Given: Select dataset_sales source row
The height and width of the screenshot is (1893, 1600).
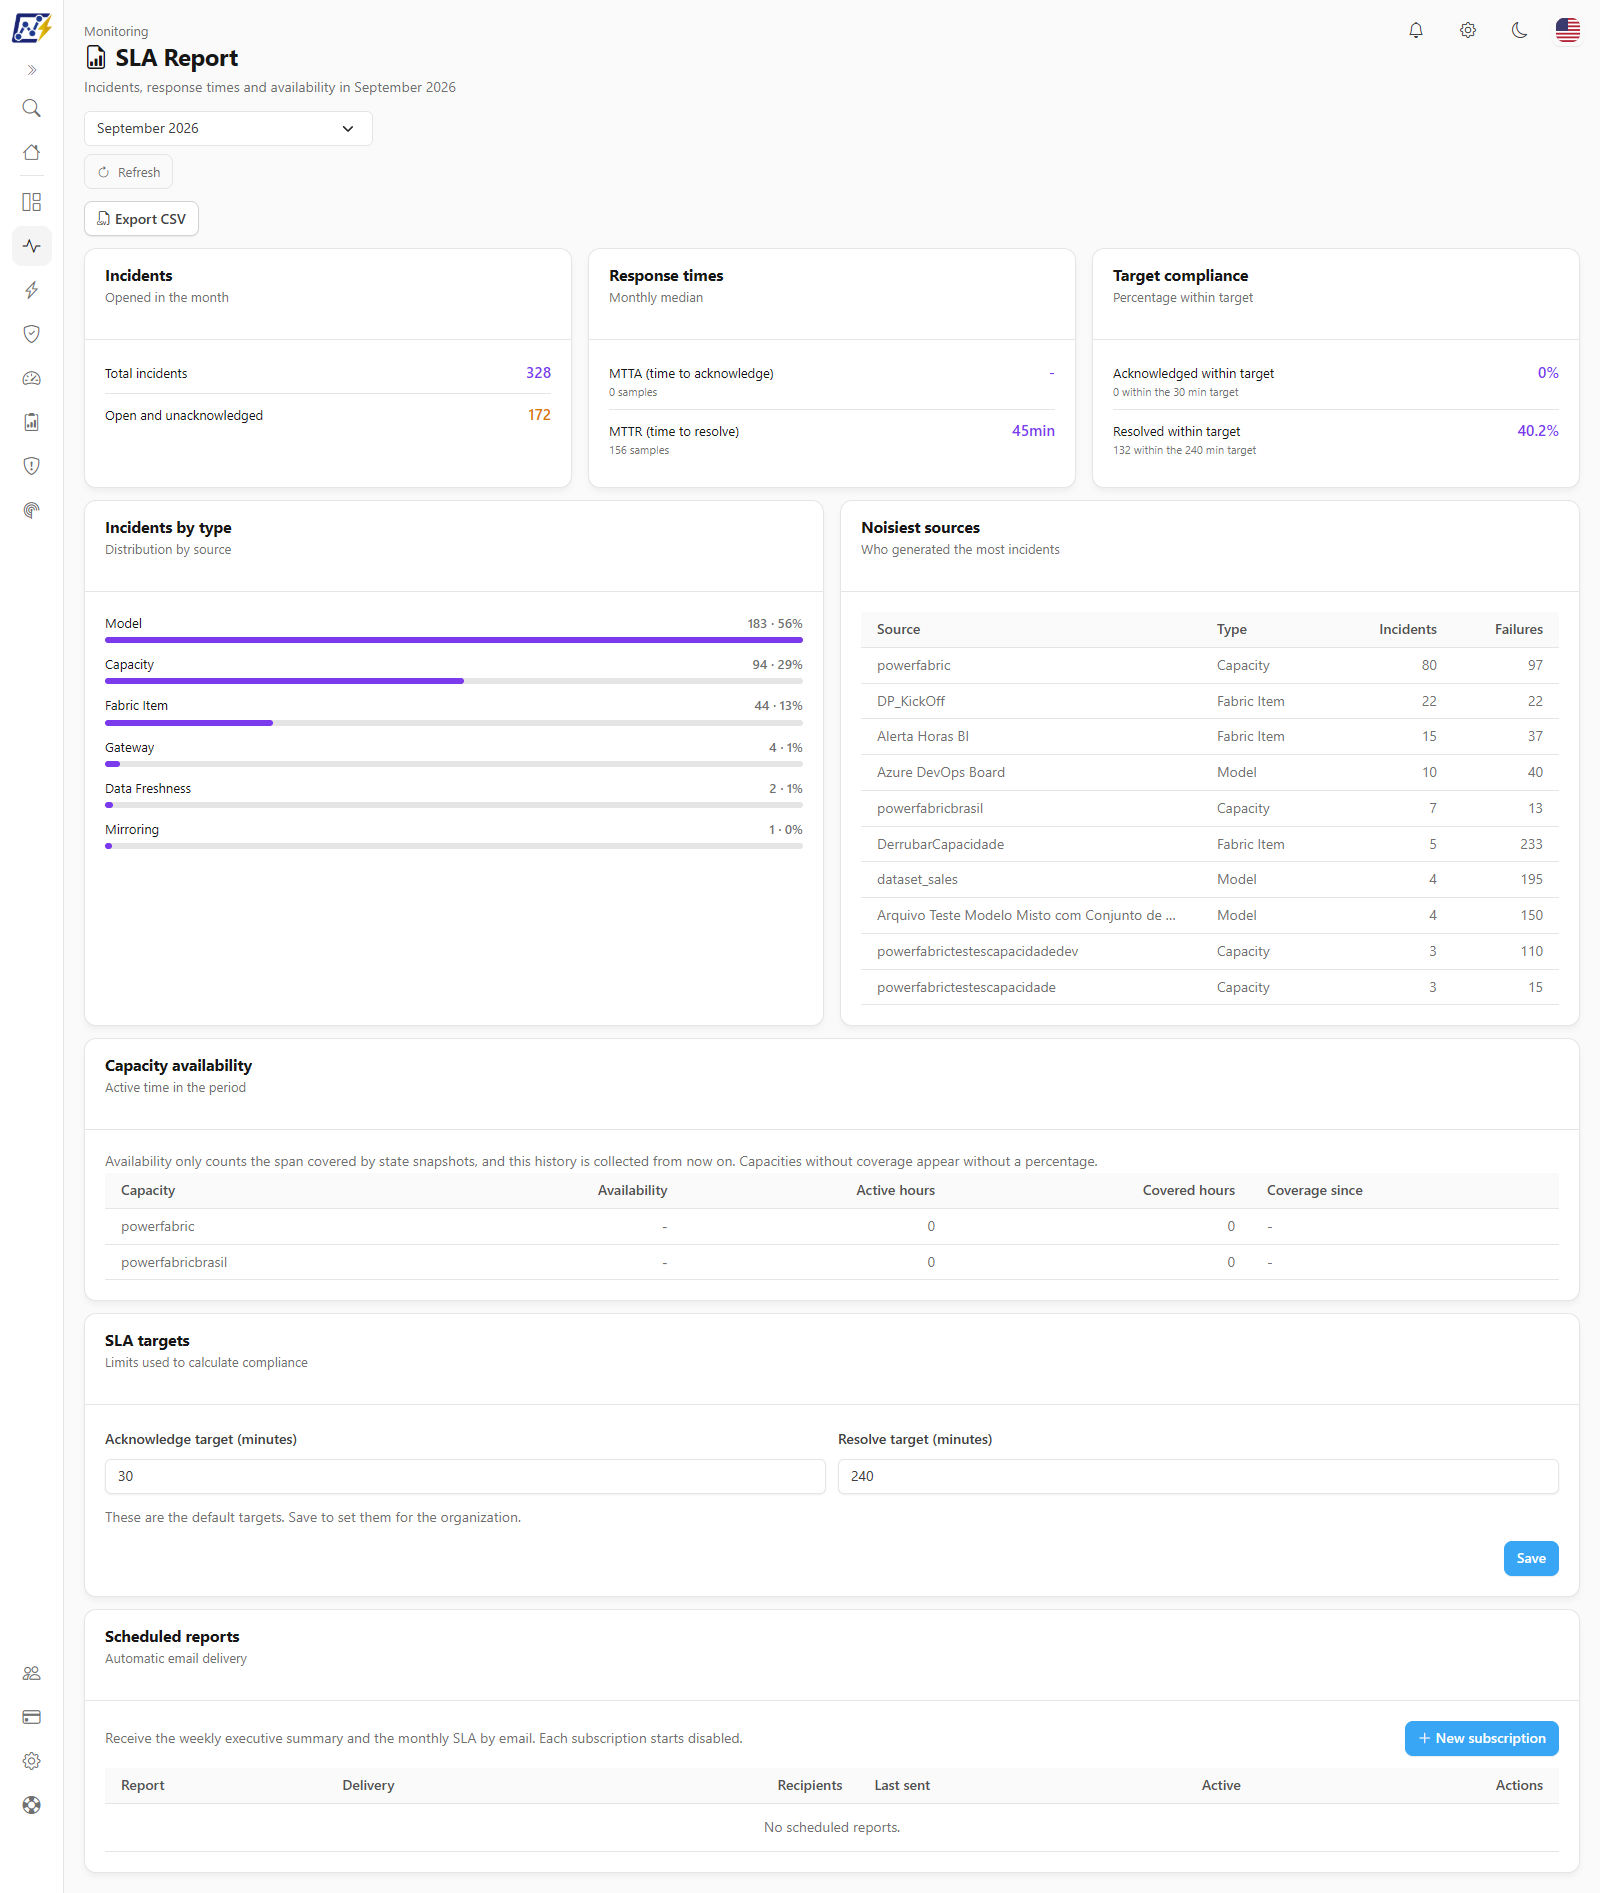Looking at the screenshot, I should [x=1210, y=880].
